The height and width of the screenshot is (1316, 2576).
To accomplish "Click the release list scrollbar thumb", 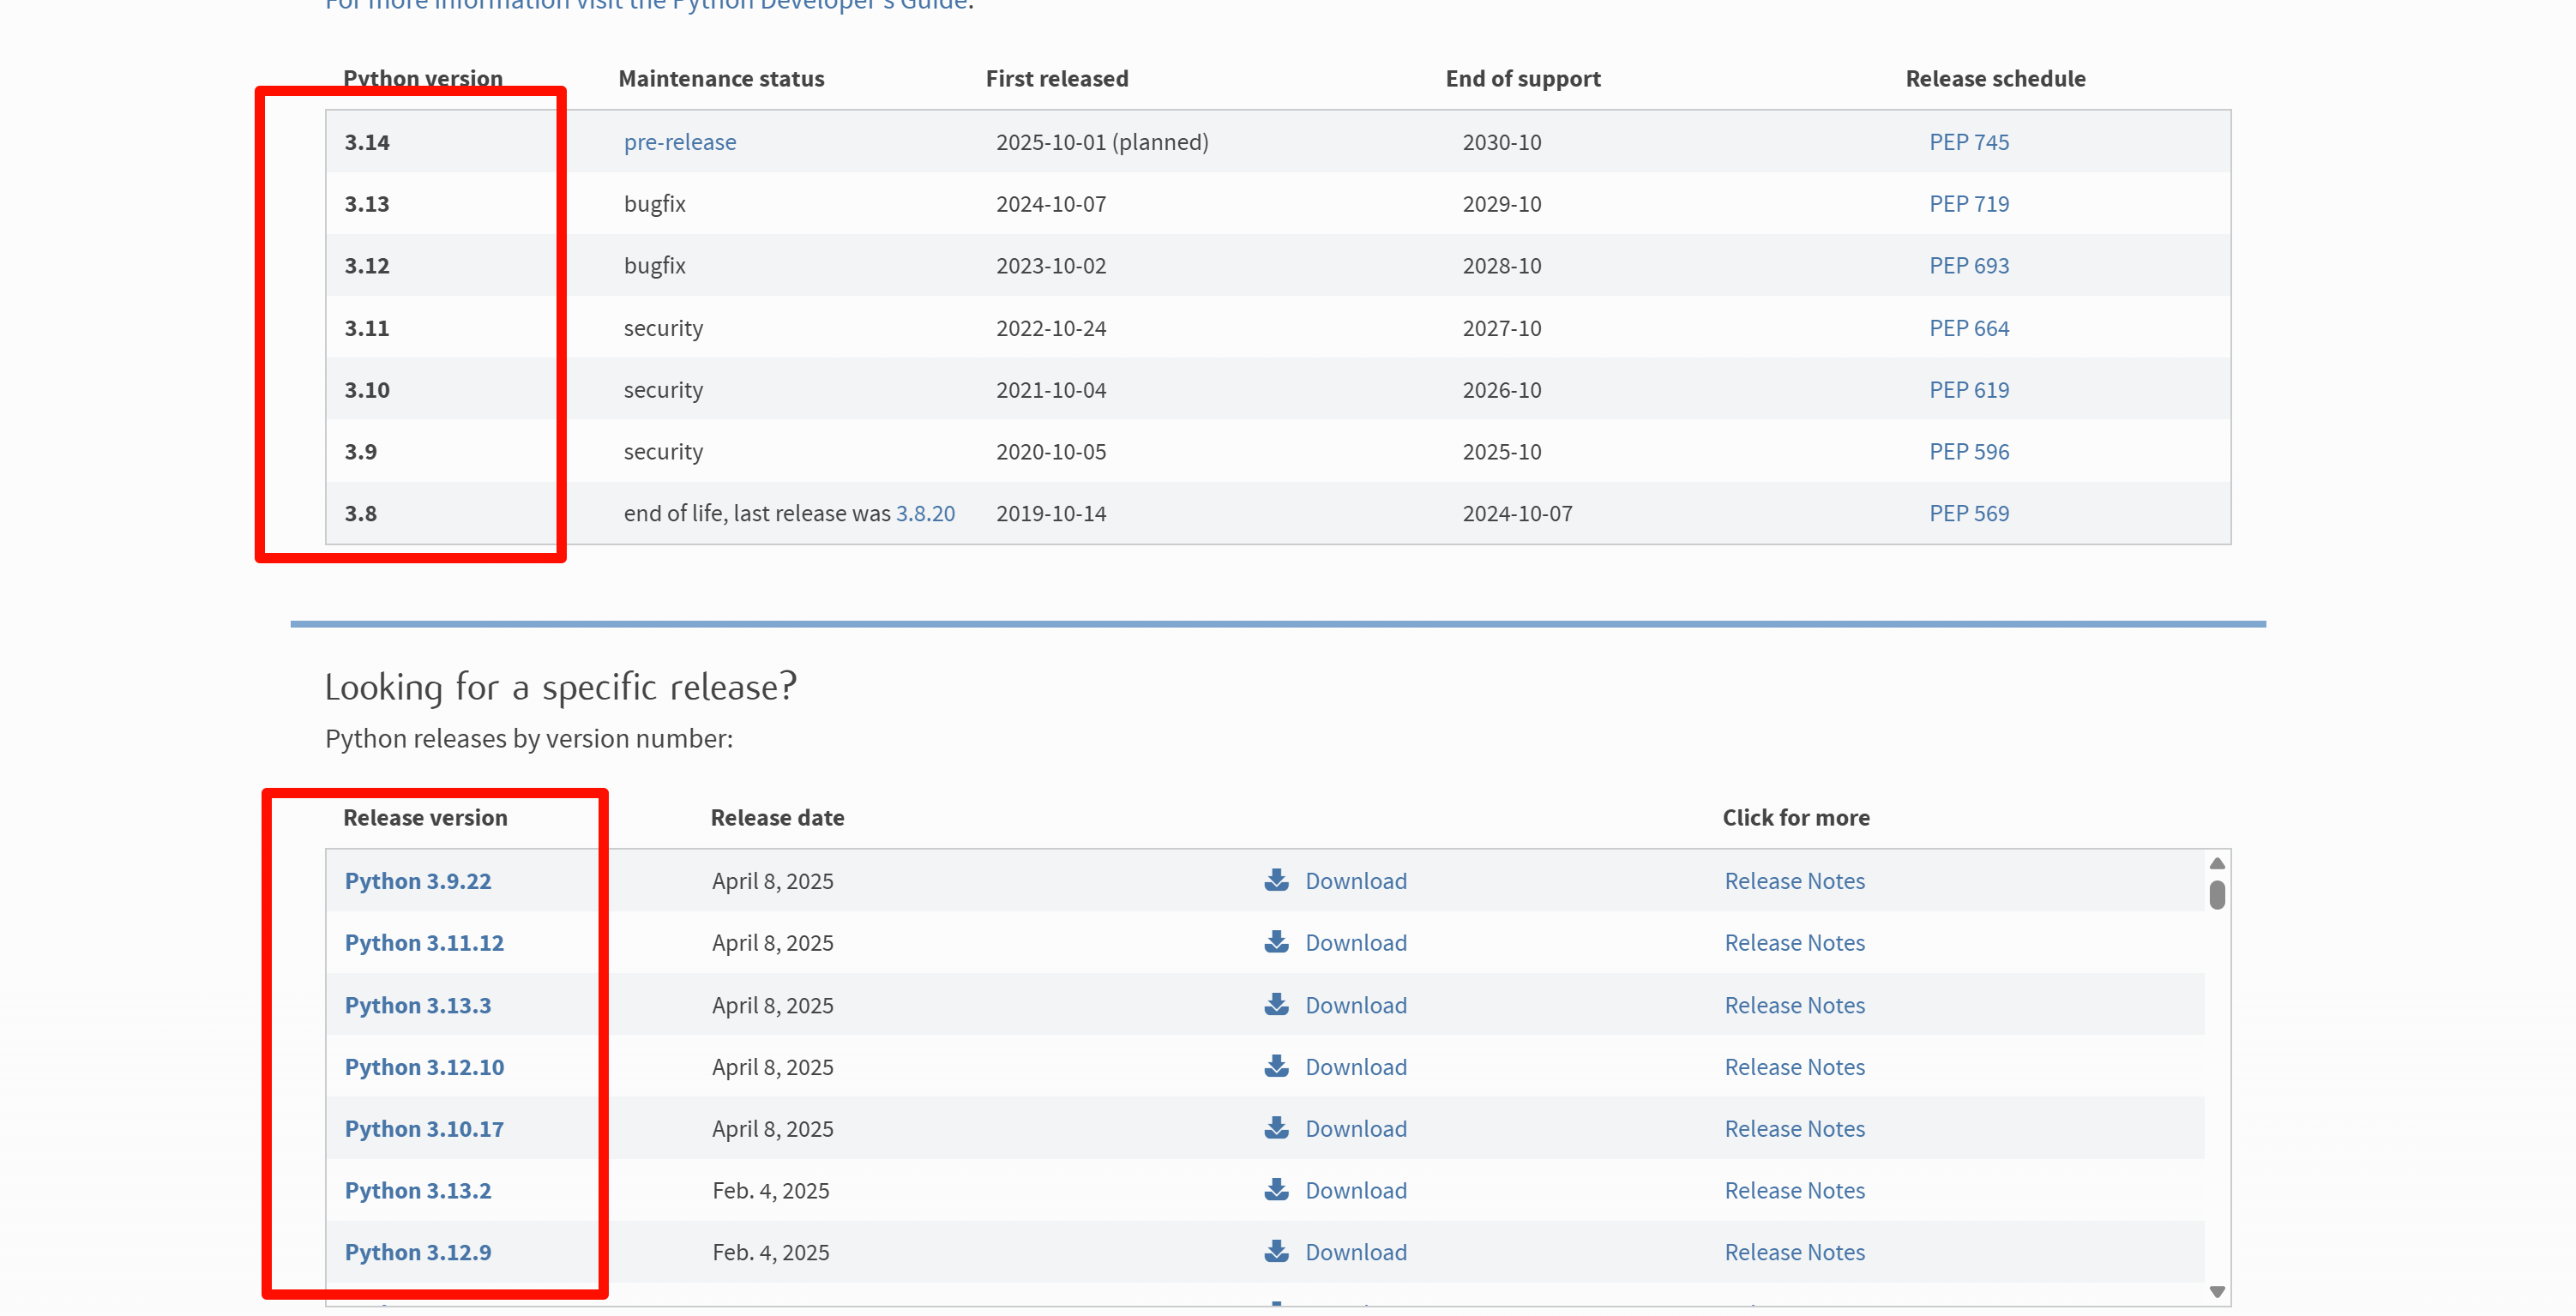I will [2217, 895].
